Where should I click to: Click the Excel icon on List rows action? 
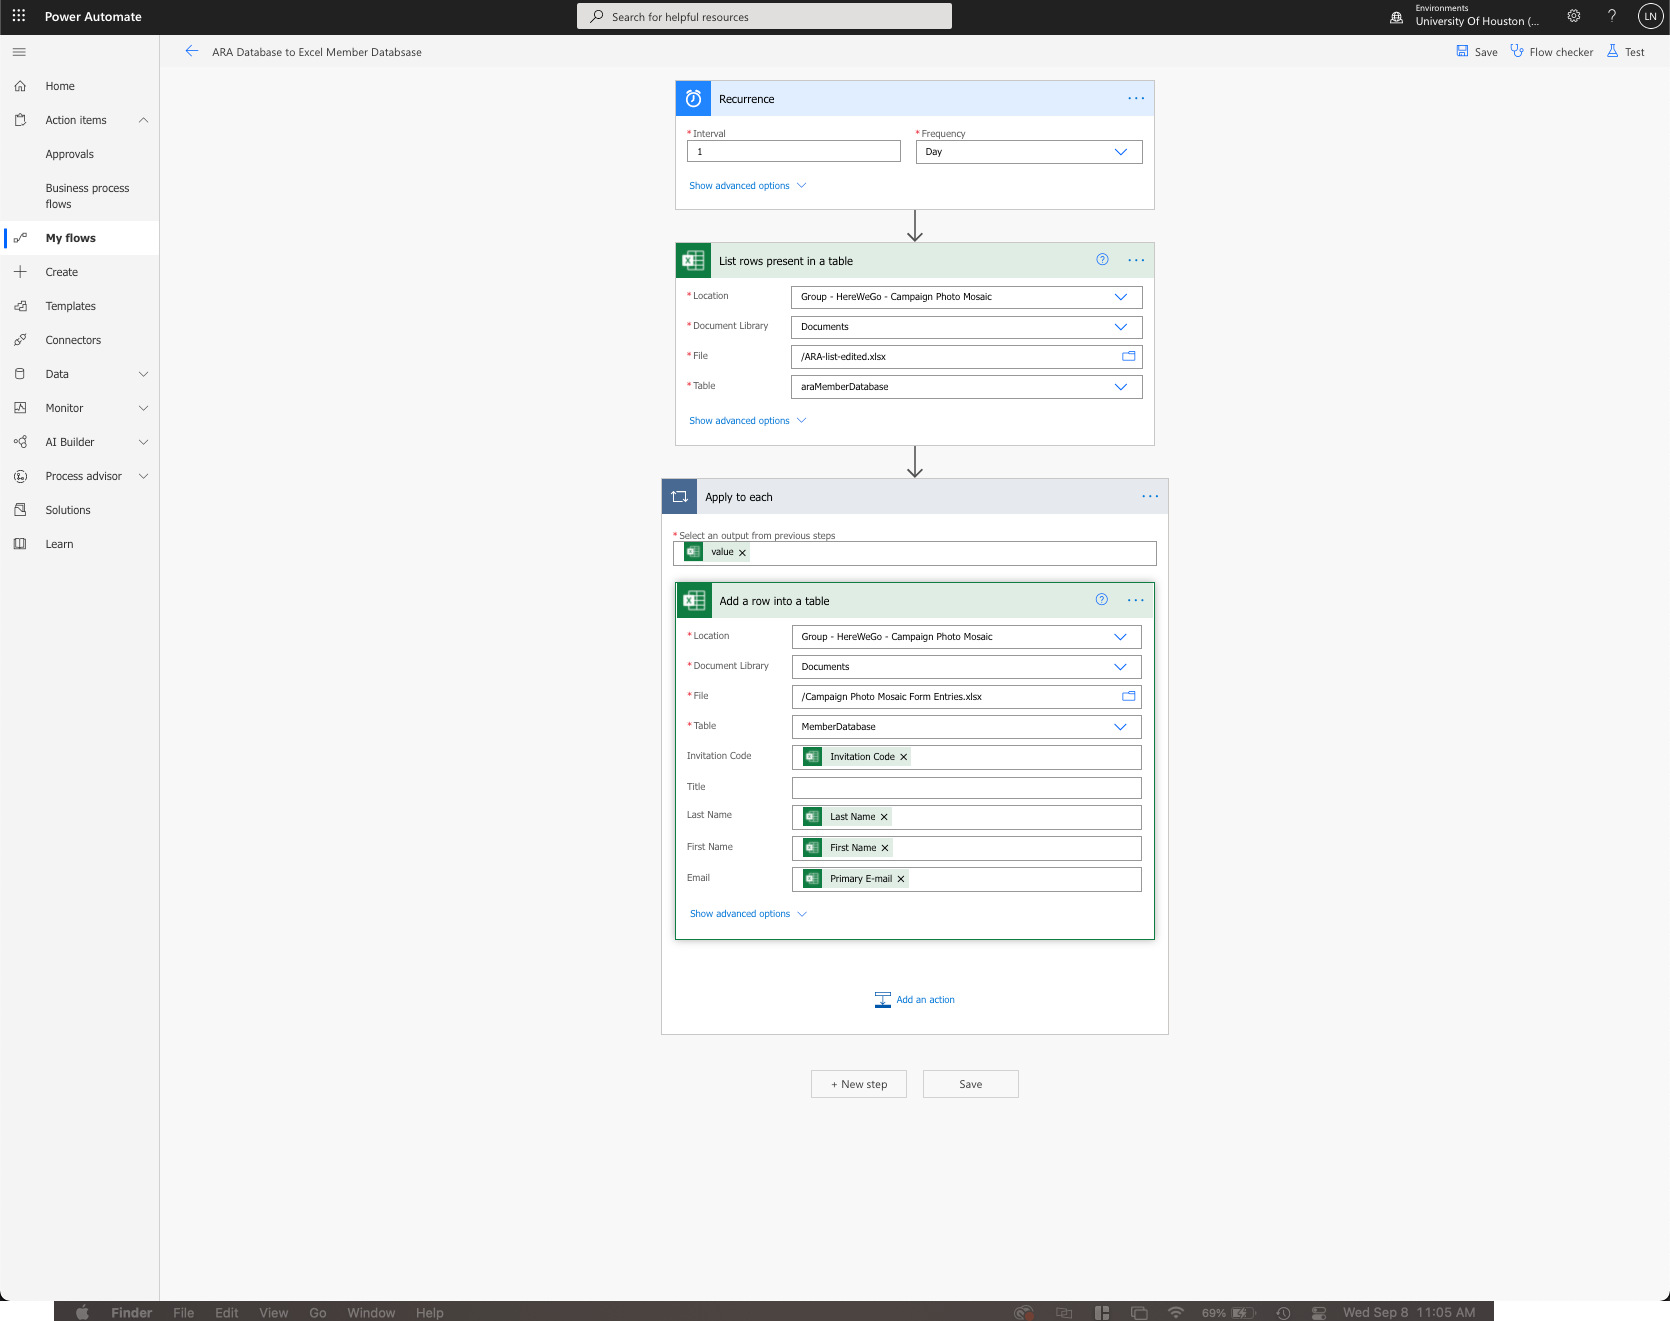click(x=693, y=260)
